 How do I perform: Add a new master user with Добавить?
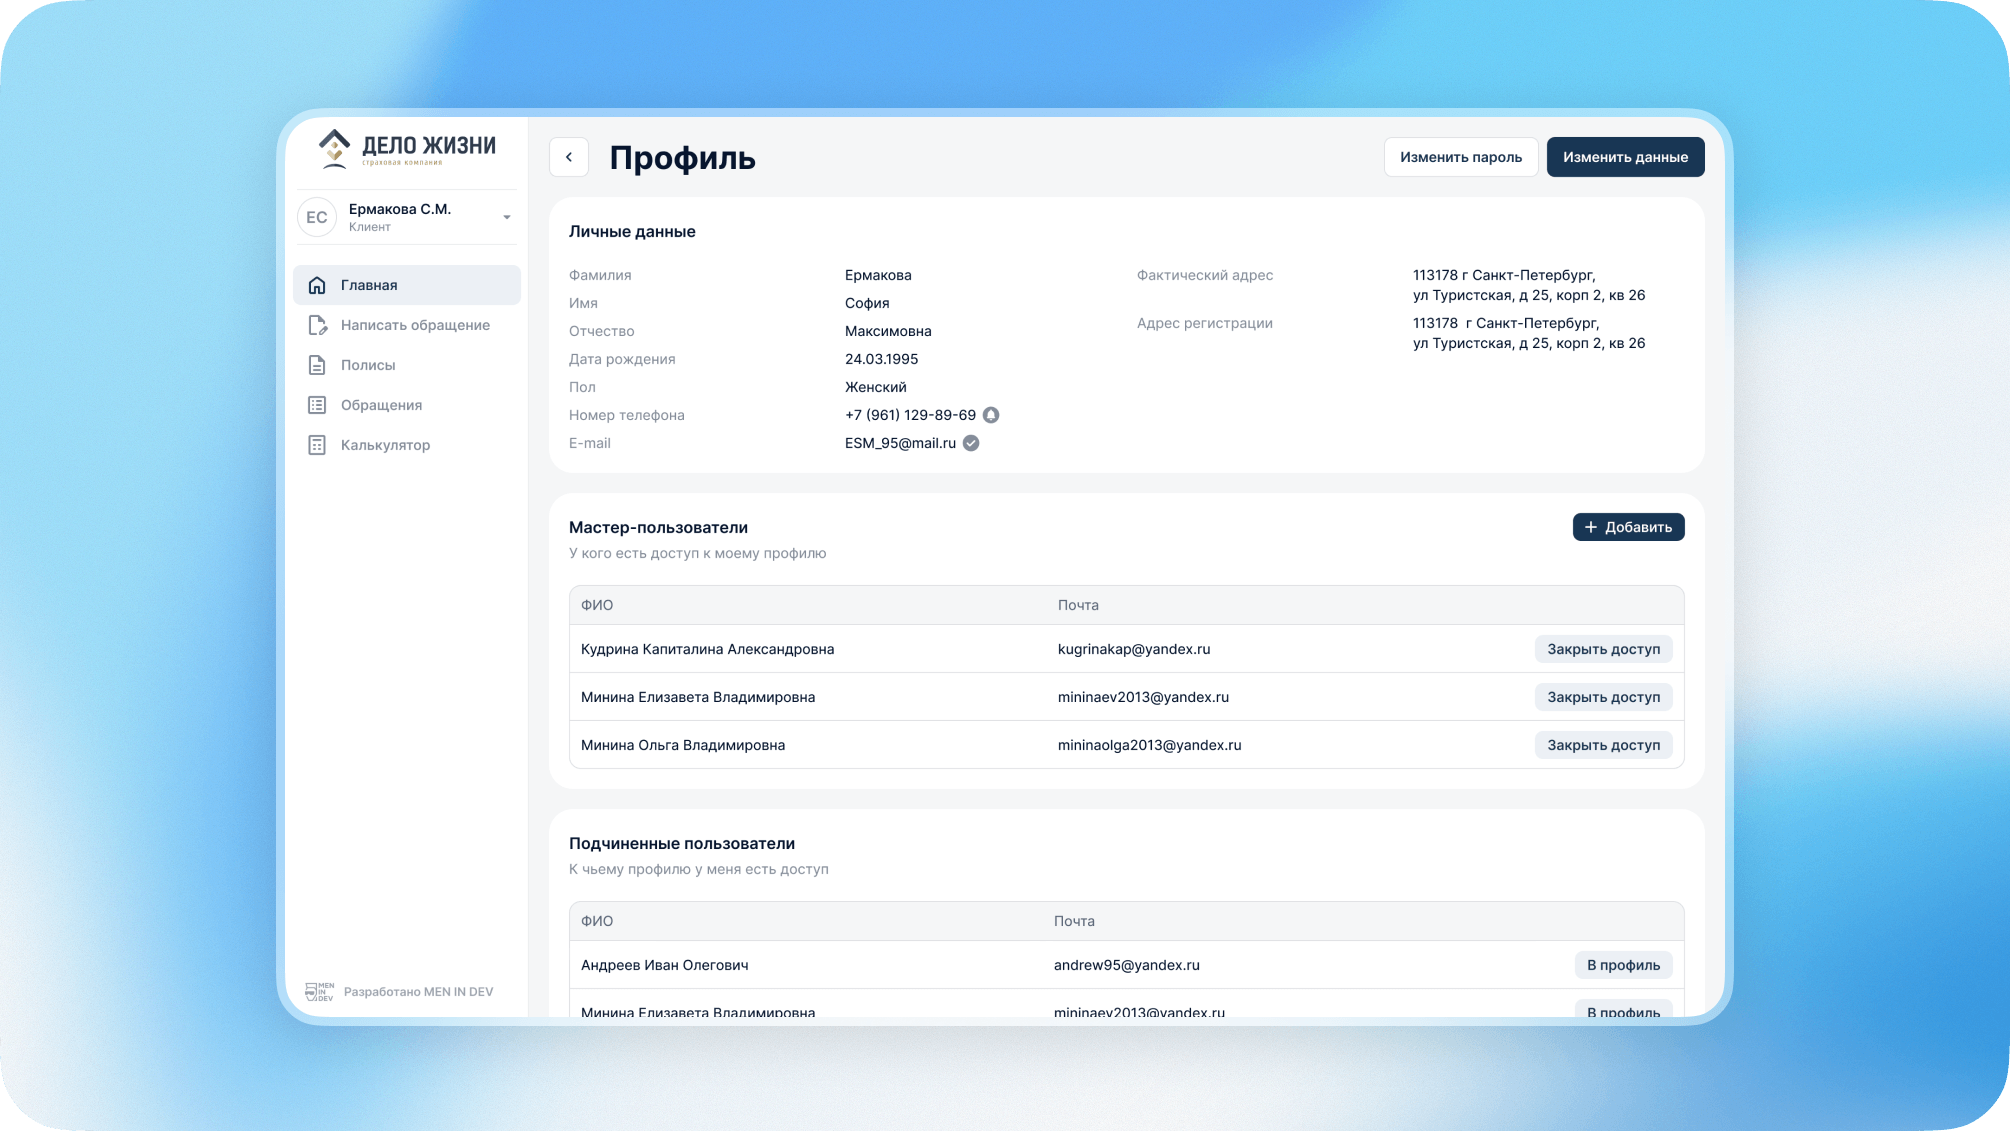click(x=1628, y=527)
